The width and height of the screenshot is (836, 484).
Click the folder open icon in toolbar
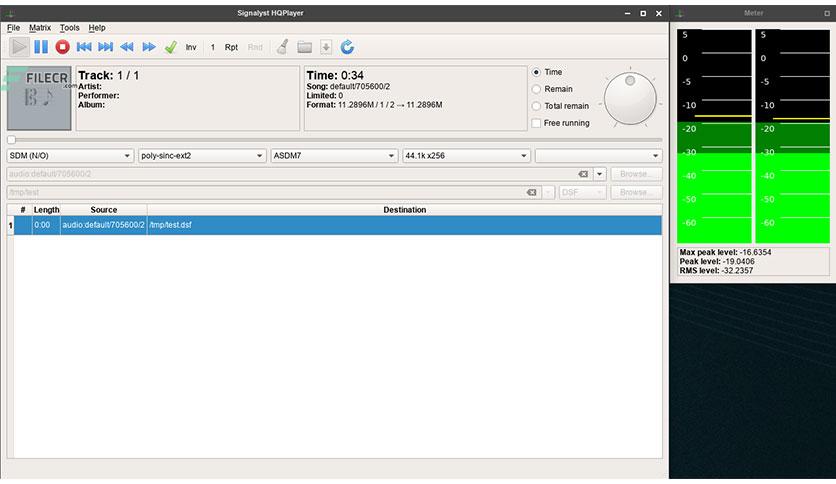click(304, 47)
